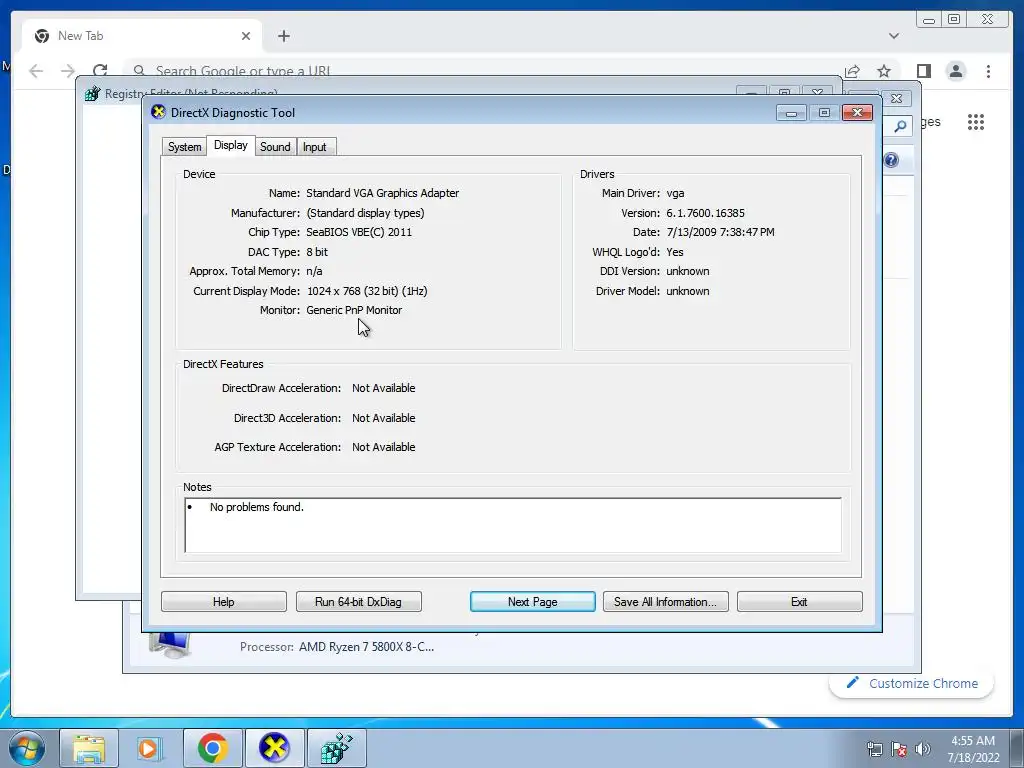Expand Chrome tab search chevron

click(x=894, y=36)
